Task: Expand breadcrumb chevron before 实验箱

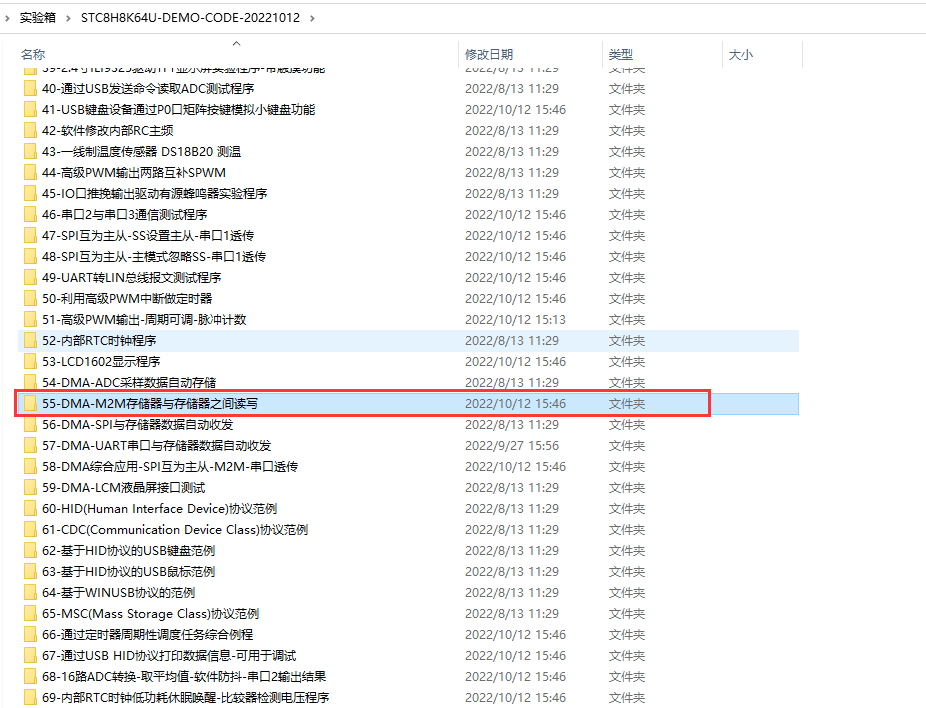Action: [x=6, y=18]
